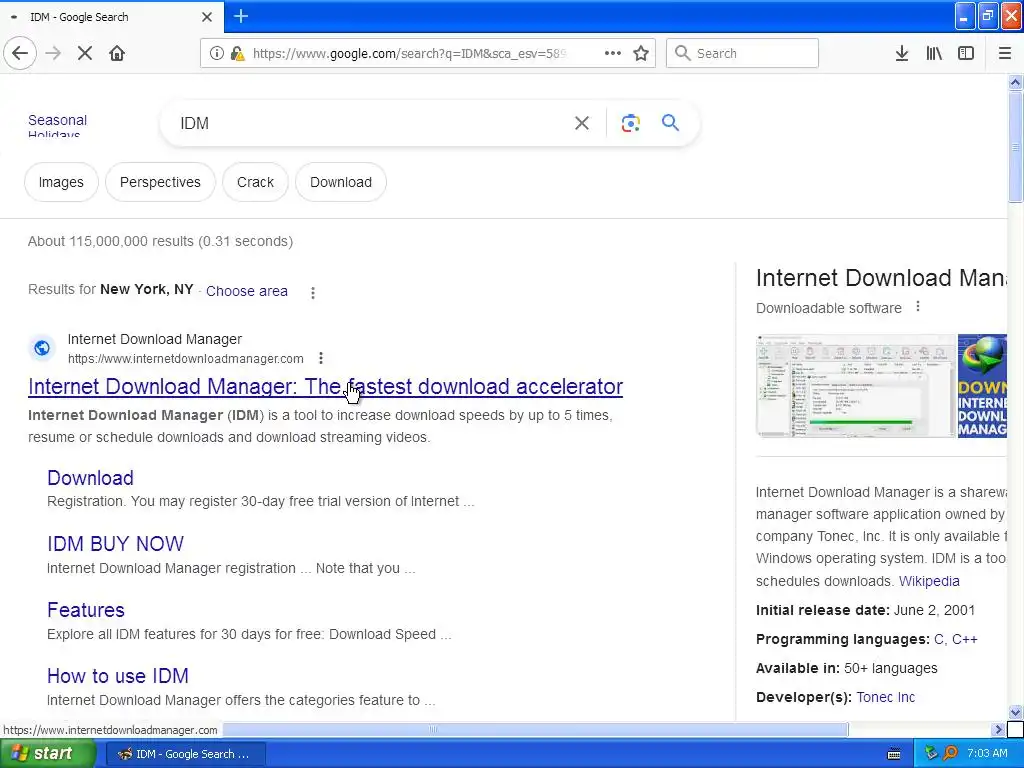
Task: Click the 7:03 AM taskbar clock
Action: (987, 753)
